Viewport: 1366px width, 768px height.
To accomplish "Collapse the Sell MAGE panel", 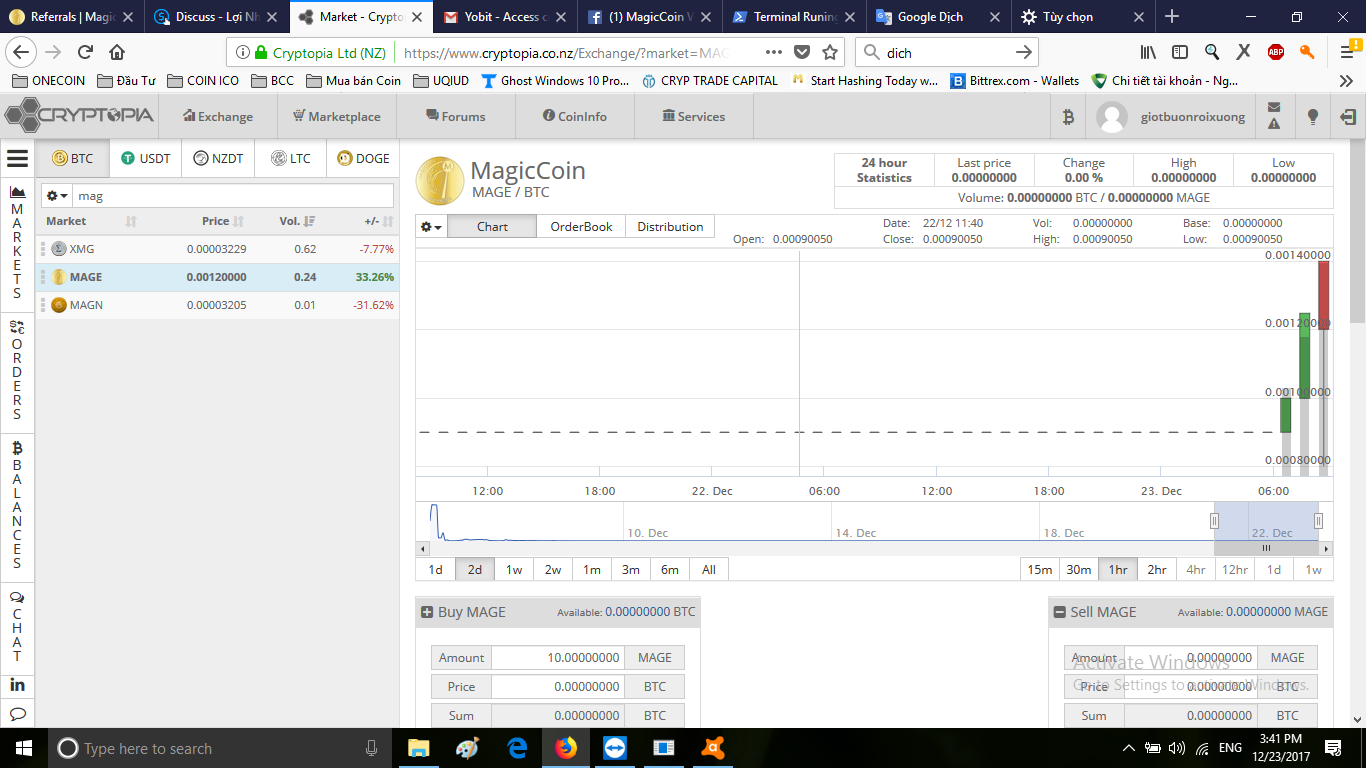I will pos(1060,612).
